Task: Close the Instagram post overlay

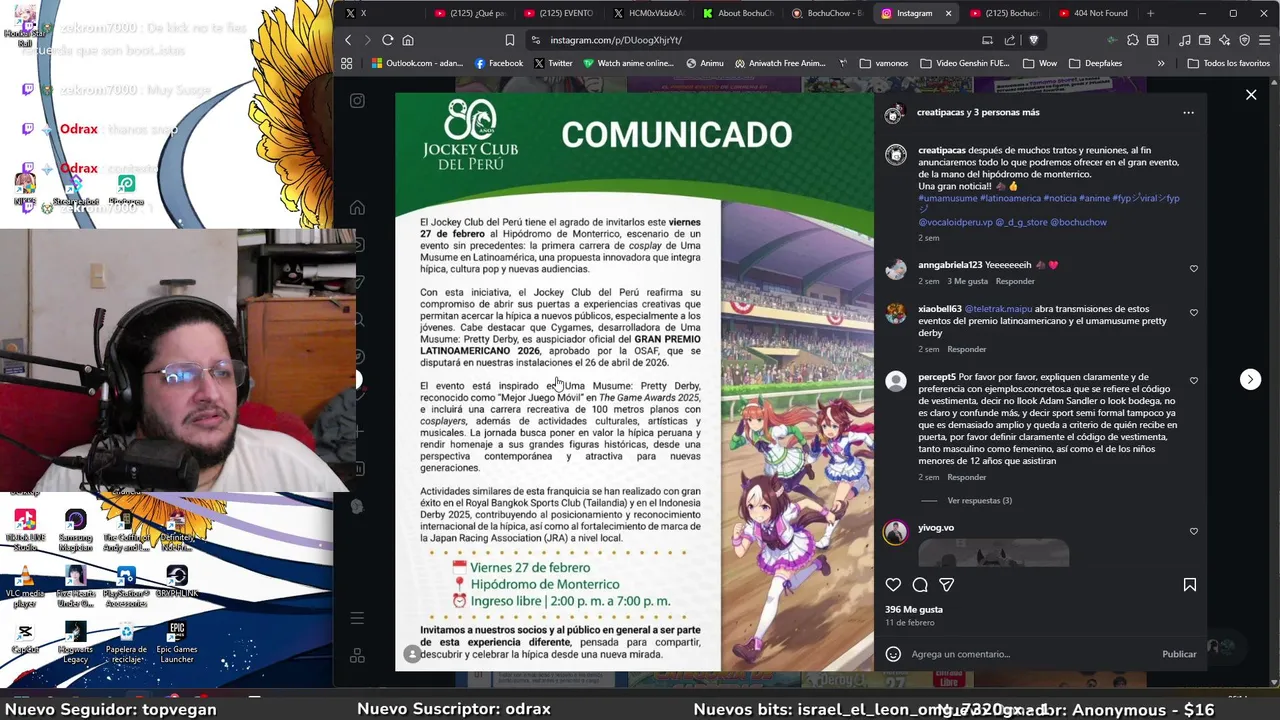Action: click(1251, 95)
